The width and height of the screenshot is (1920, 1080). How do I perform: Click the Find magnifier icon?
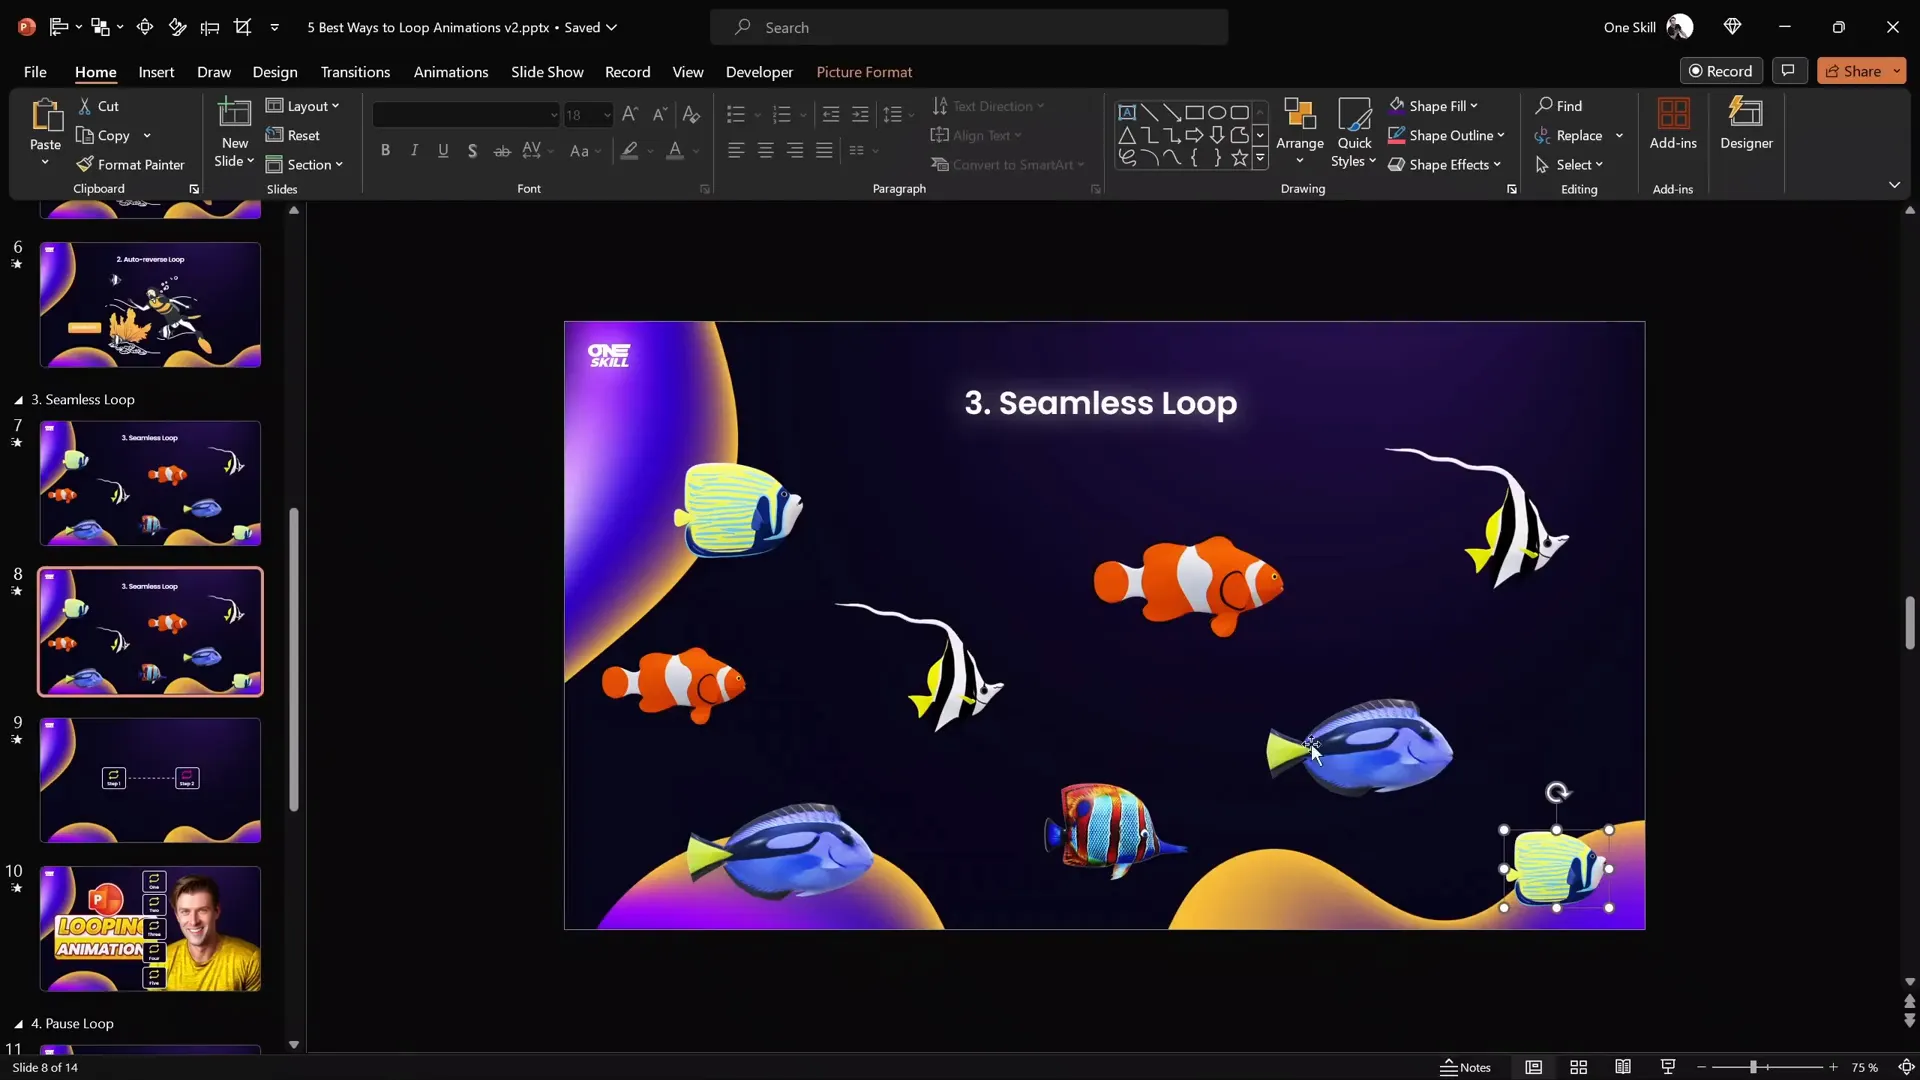[1544, 105]
